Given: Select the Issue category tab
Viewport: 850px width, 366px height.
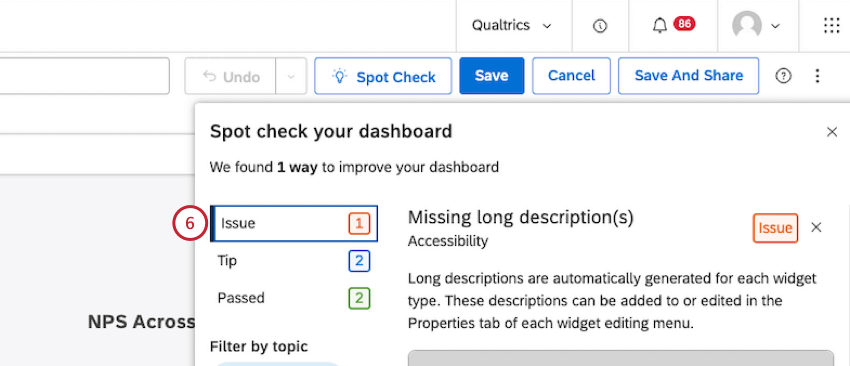Looking at the screenshot, I should (294, 223).
